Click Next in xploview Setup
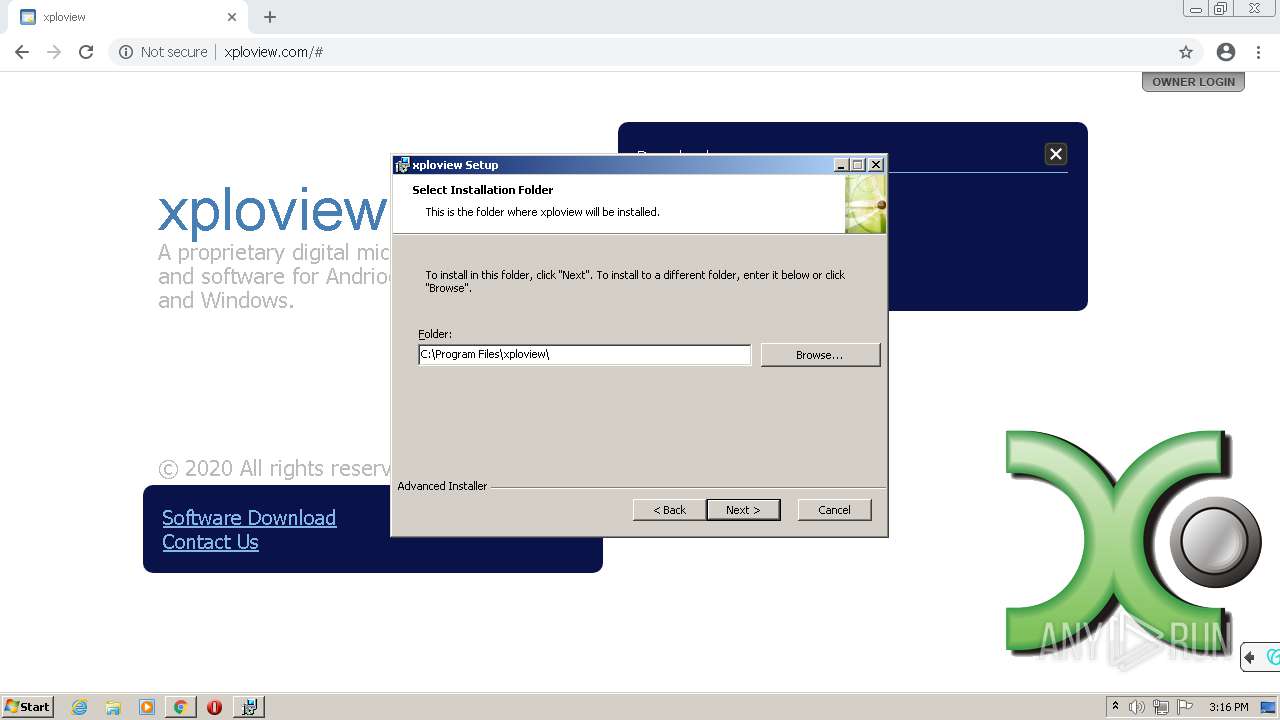This screenshot has width=1280, height=720. [x=743, y=510]
